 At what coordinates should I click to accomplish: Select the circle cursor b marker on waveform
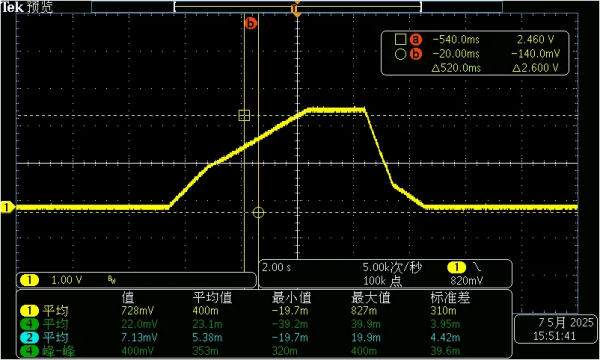258,212
